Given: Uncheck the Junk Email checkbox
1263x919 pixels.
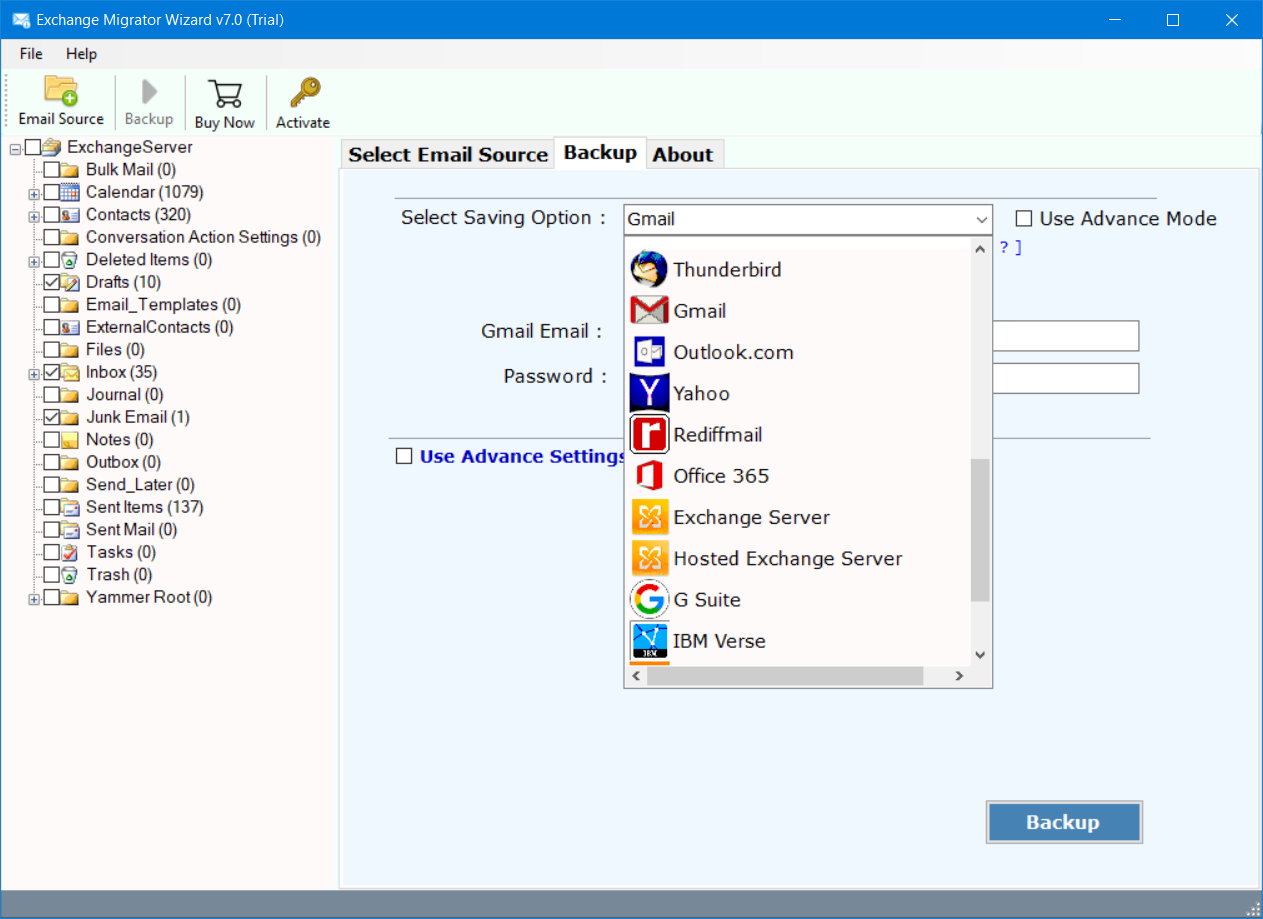Looking at the screenshot, I should coord(52,417).
